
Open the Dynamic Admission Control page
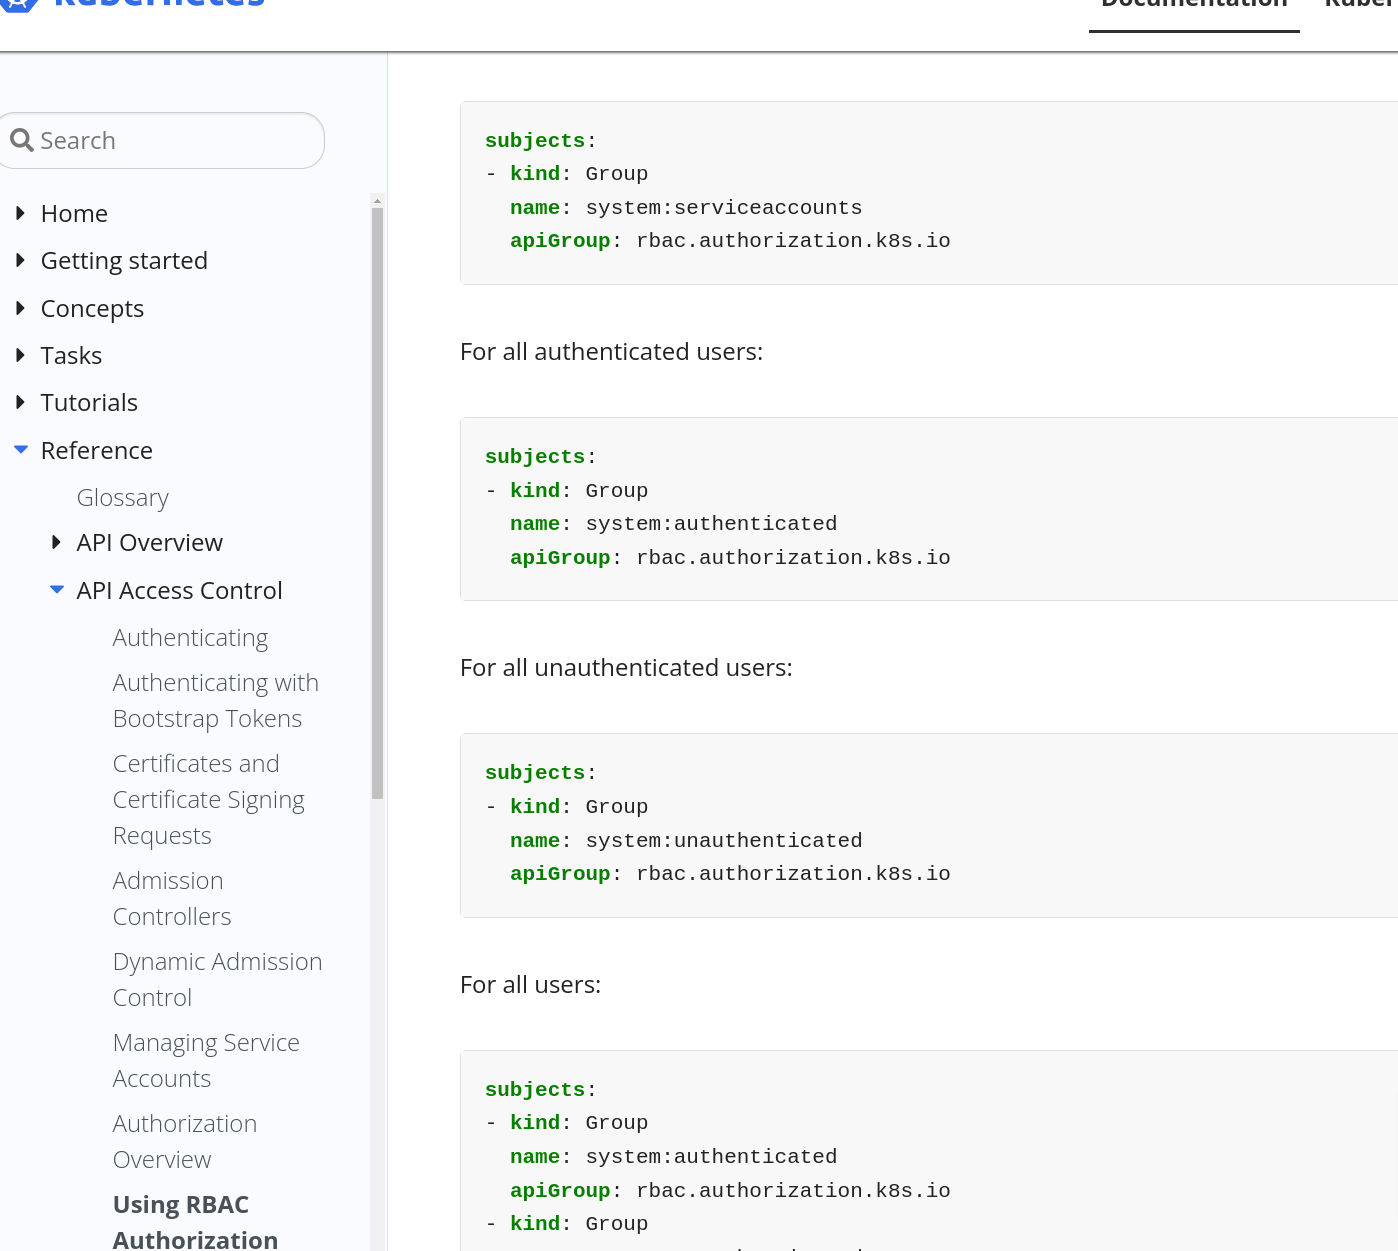coord(217,979)
